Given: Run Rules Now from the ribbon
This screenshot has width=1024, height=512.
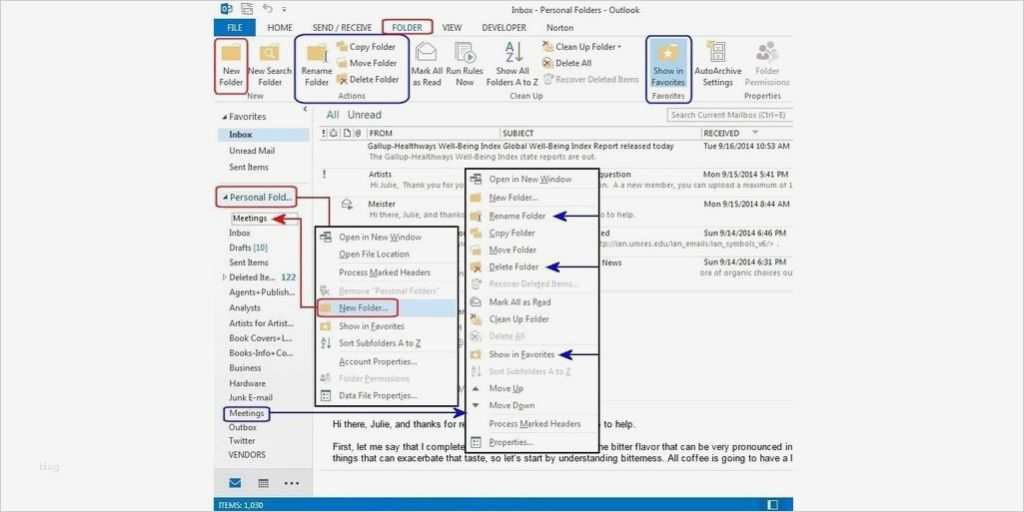Looking at the screenshot, I should (x=464, y=65).
